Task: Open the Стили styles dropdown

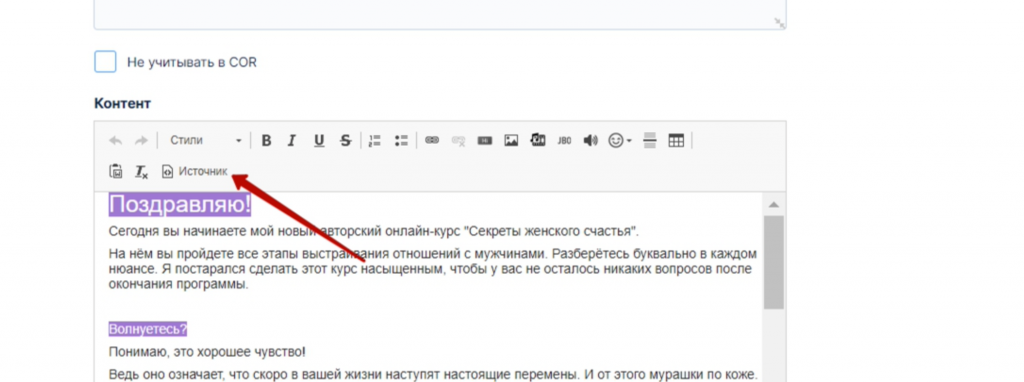Action: [x=205, y=140]
